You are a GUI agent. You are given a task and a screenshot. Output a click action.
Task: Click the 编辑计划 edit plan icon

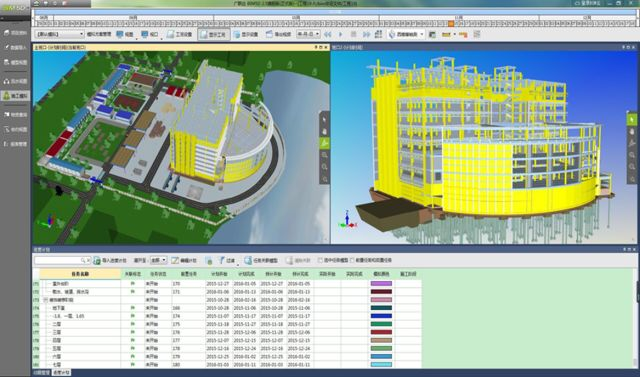coord(175,260)
